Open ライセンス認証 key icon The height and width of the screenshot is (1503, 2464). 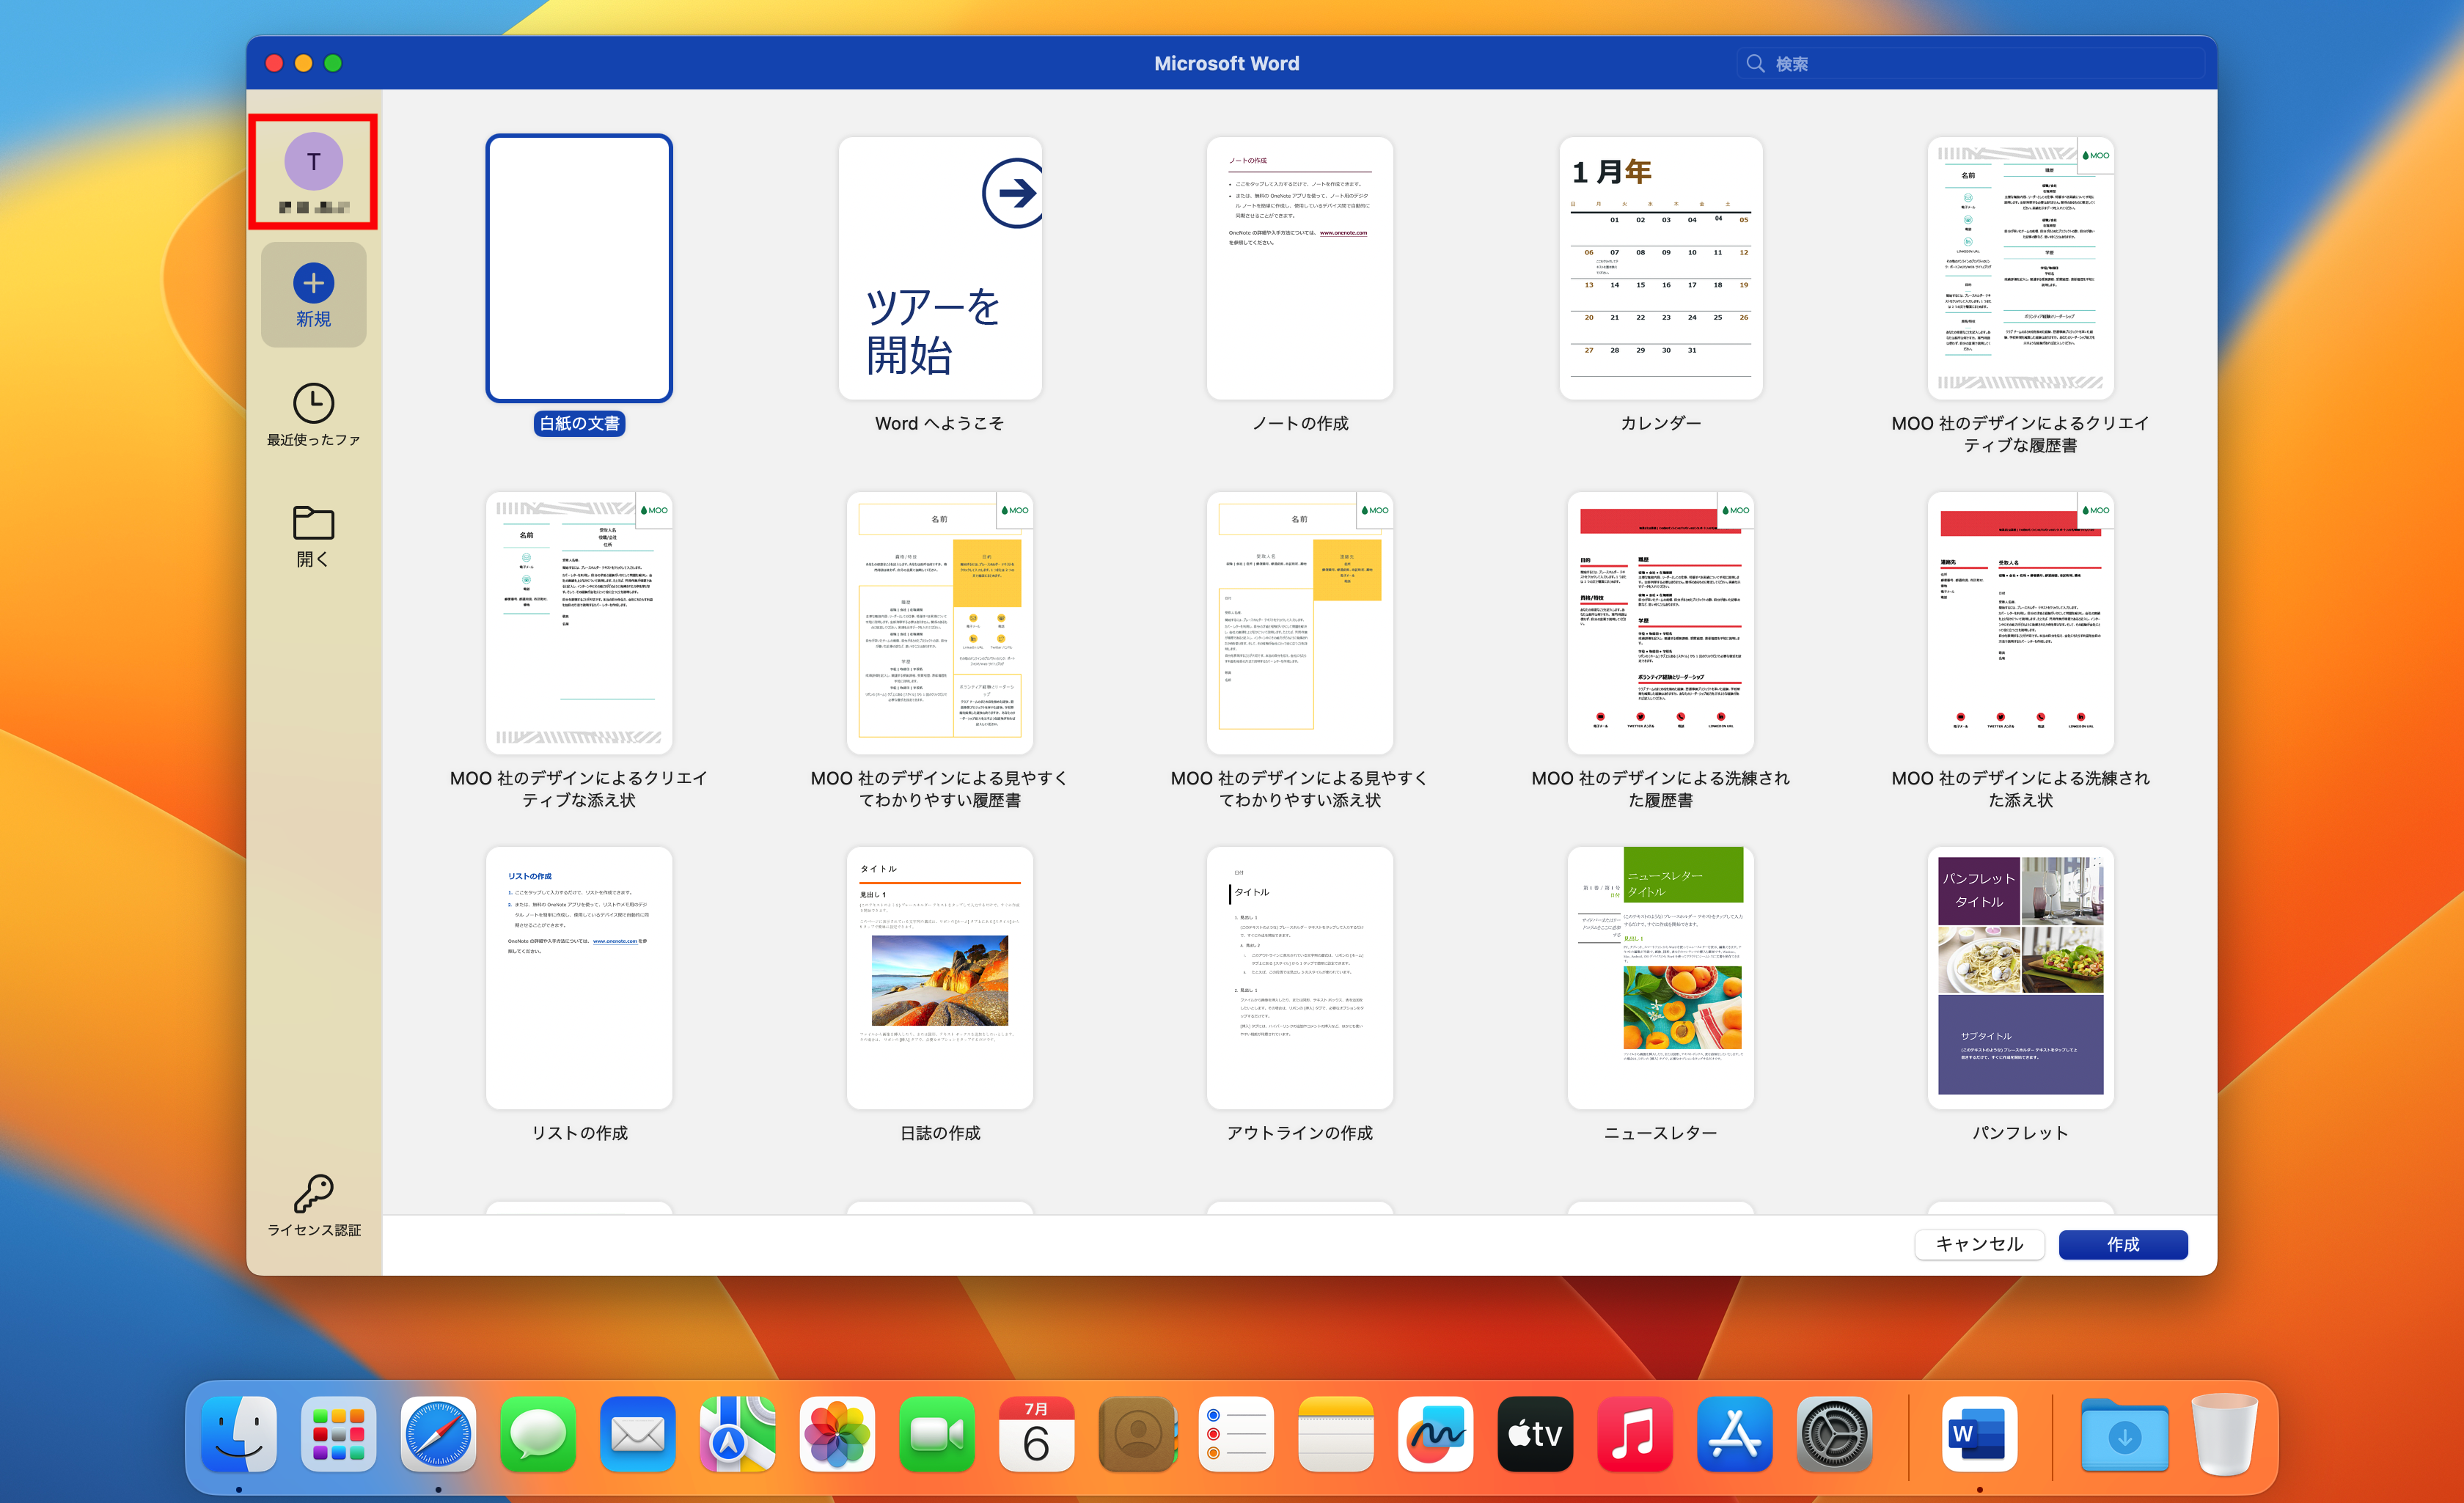[x=313, y=1193]
